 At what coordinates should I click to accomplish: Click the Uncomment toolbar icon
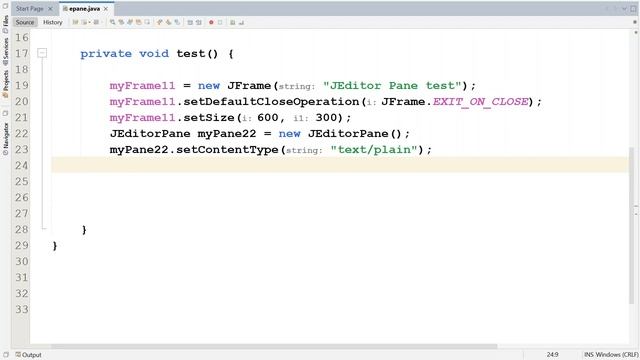pyautogui.click(x=241, y=22)
